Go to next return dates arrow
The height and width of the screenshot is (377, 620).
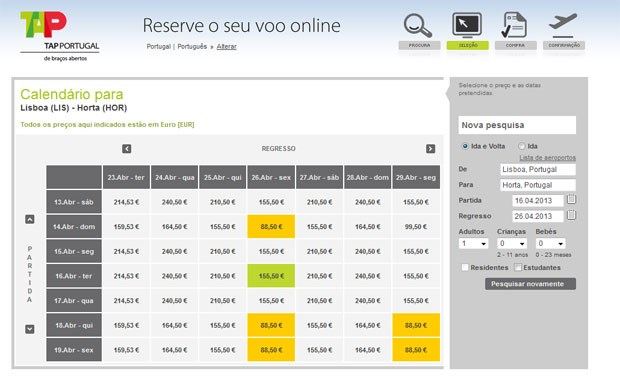pyautogui.click(x=431, y=149)
